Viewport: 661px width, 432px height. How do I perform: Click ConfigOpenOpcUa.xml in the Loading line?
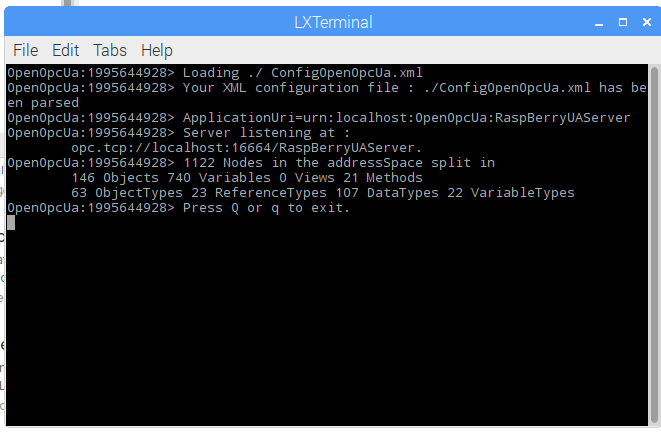(x=347, y=72)
